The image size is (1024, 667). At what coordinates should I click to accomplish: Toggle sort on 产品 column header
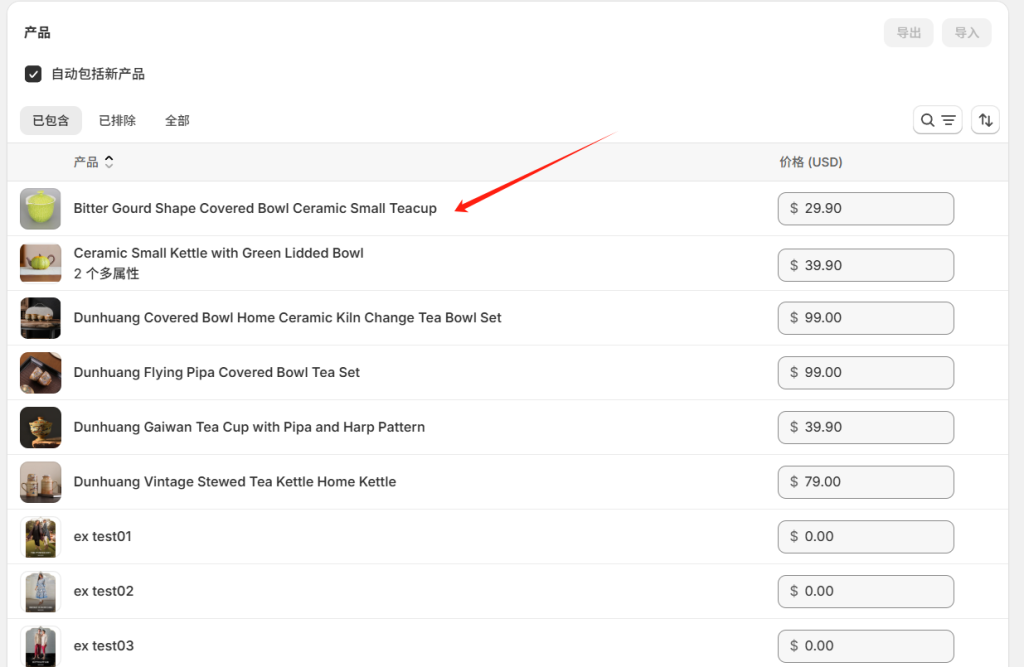(93, 162)
